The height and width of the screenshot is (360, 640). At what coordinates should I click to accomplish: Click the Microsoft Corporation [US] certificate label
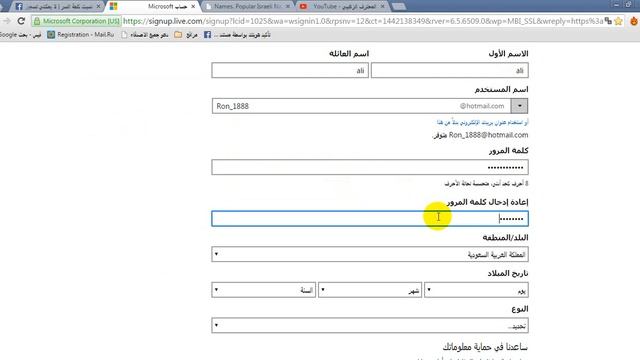[81, 21]
